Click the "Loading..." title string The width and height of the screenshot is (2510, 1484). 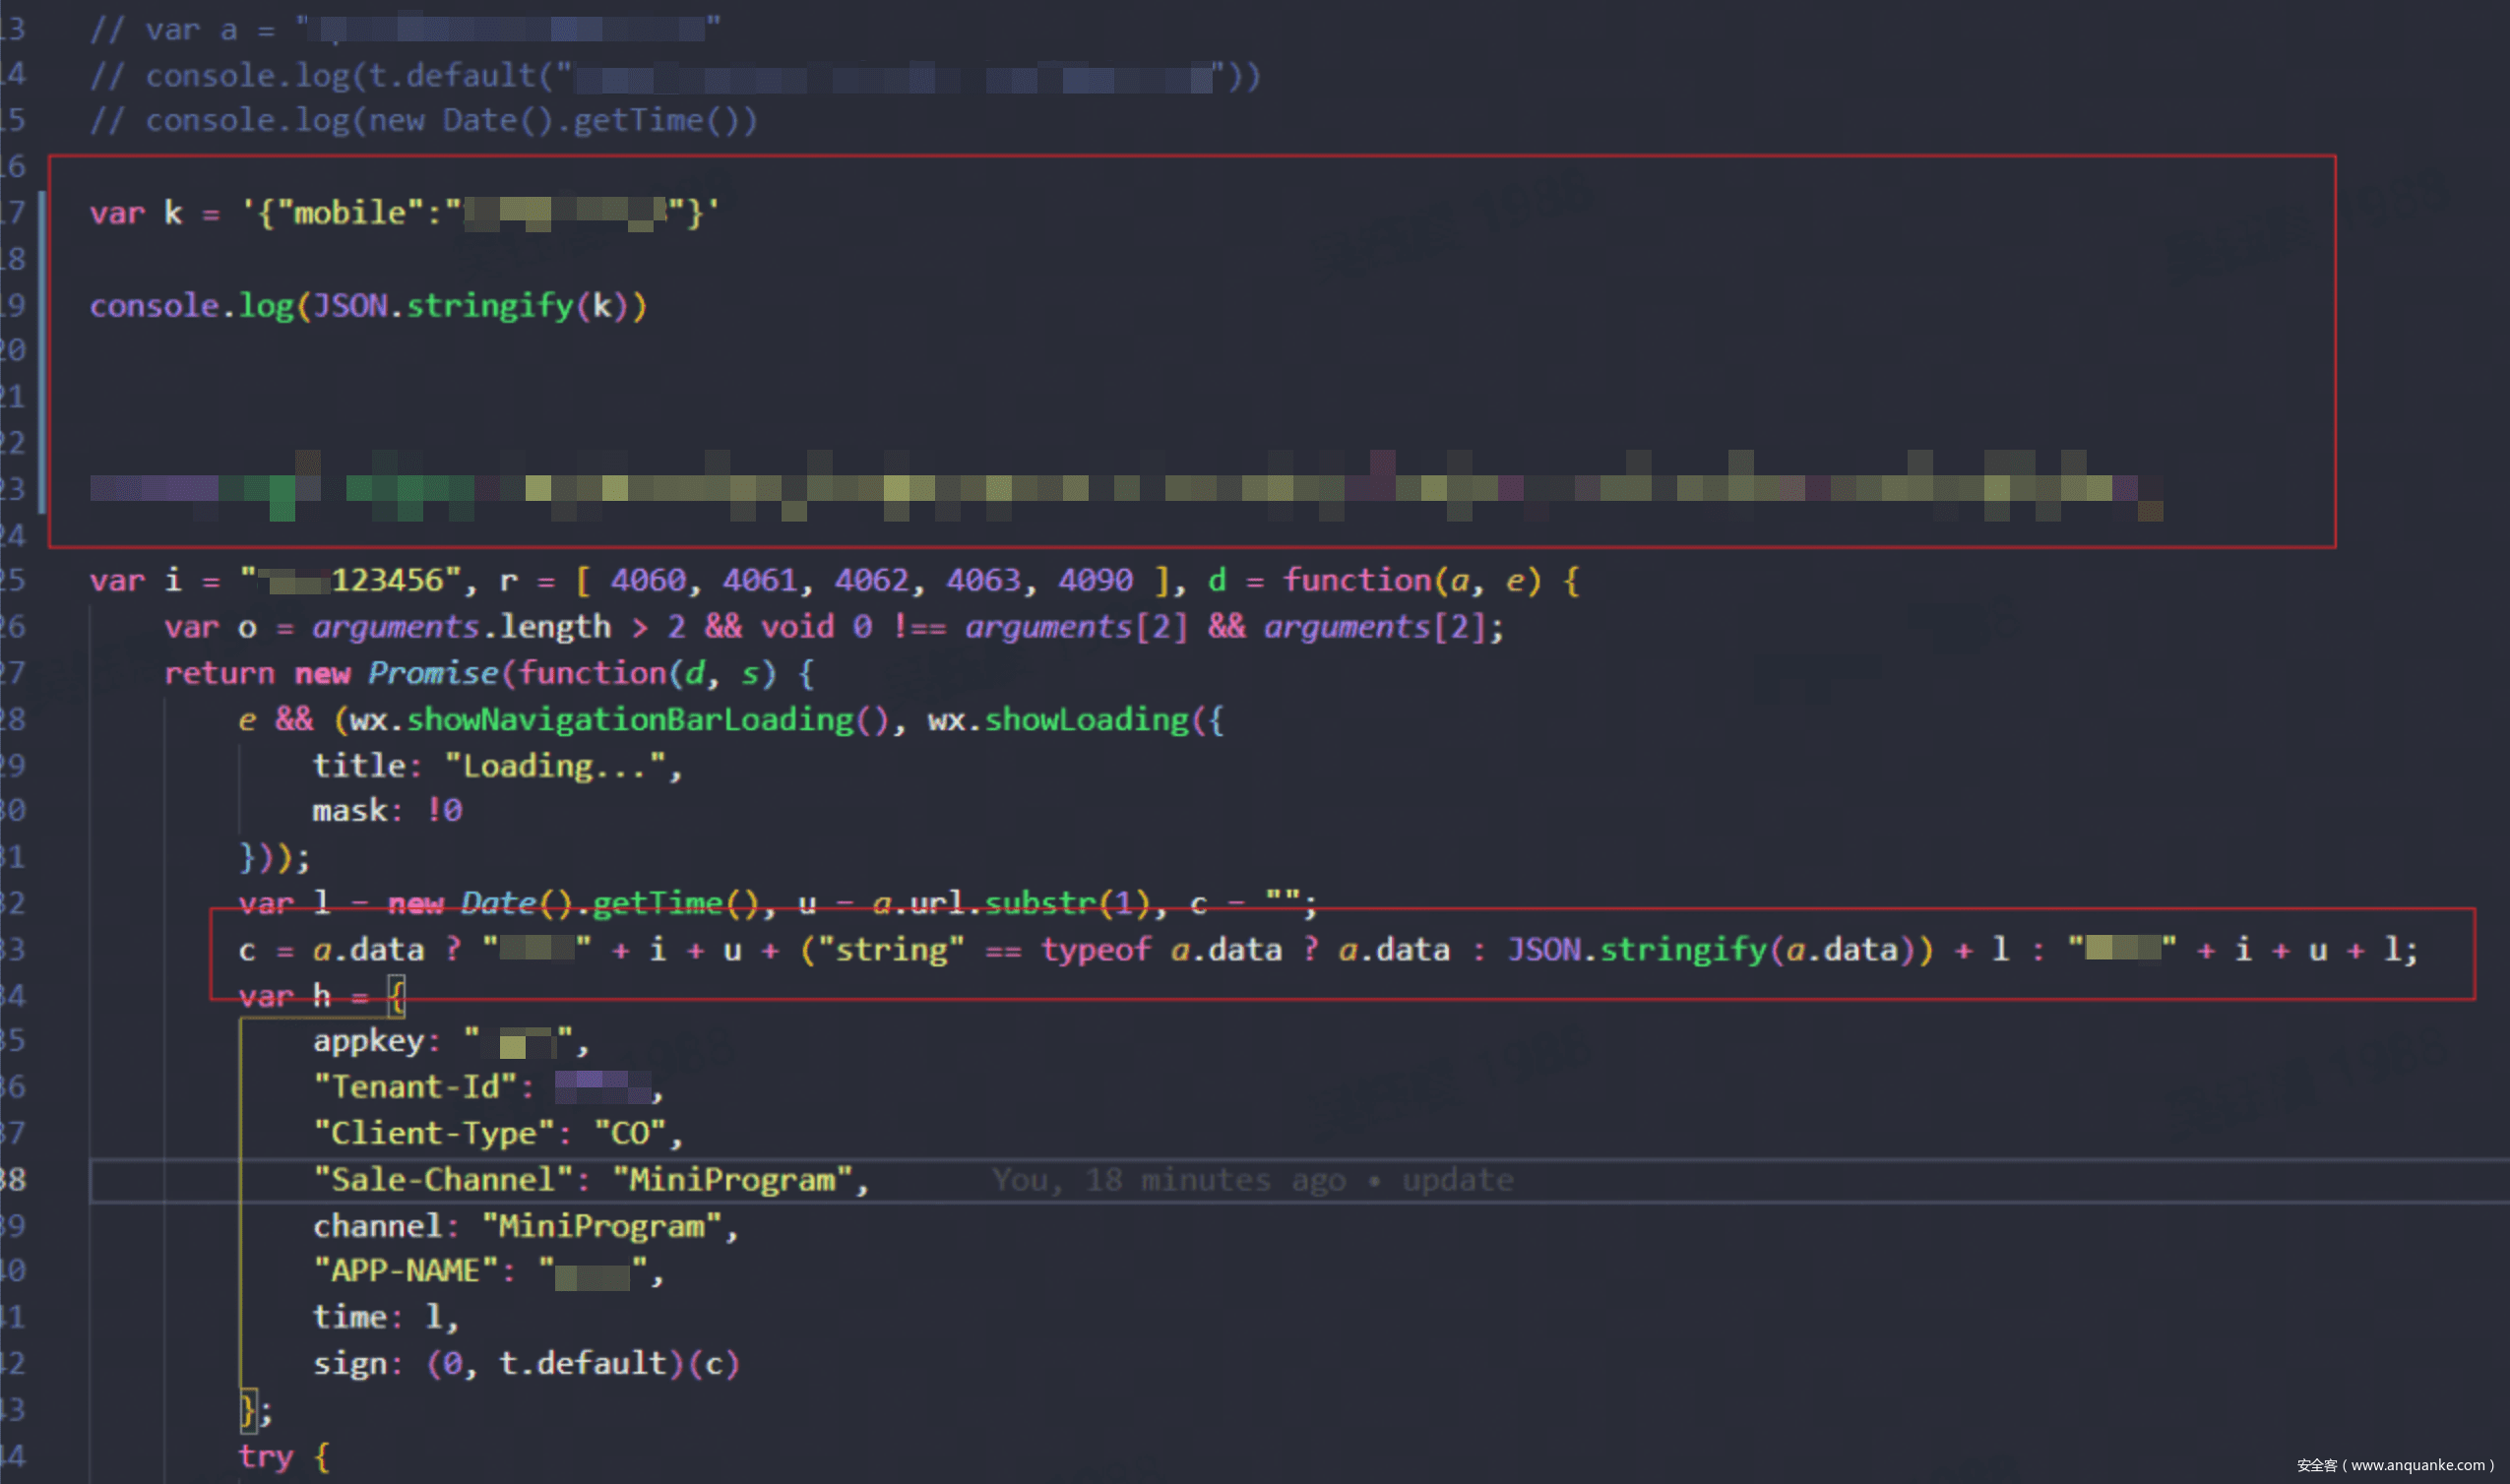pos(555,767)
